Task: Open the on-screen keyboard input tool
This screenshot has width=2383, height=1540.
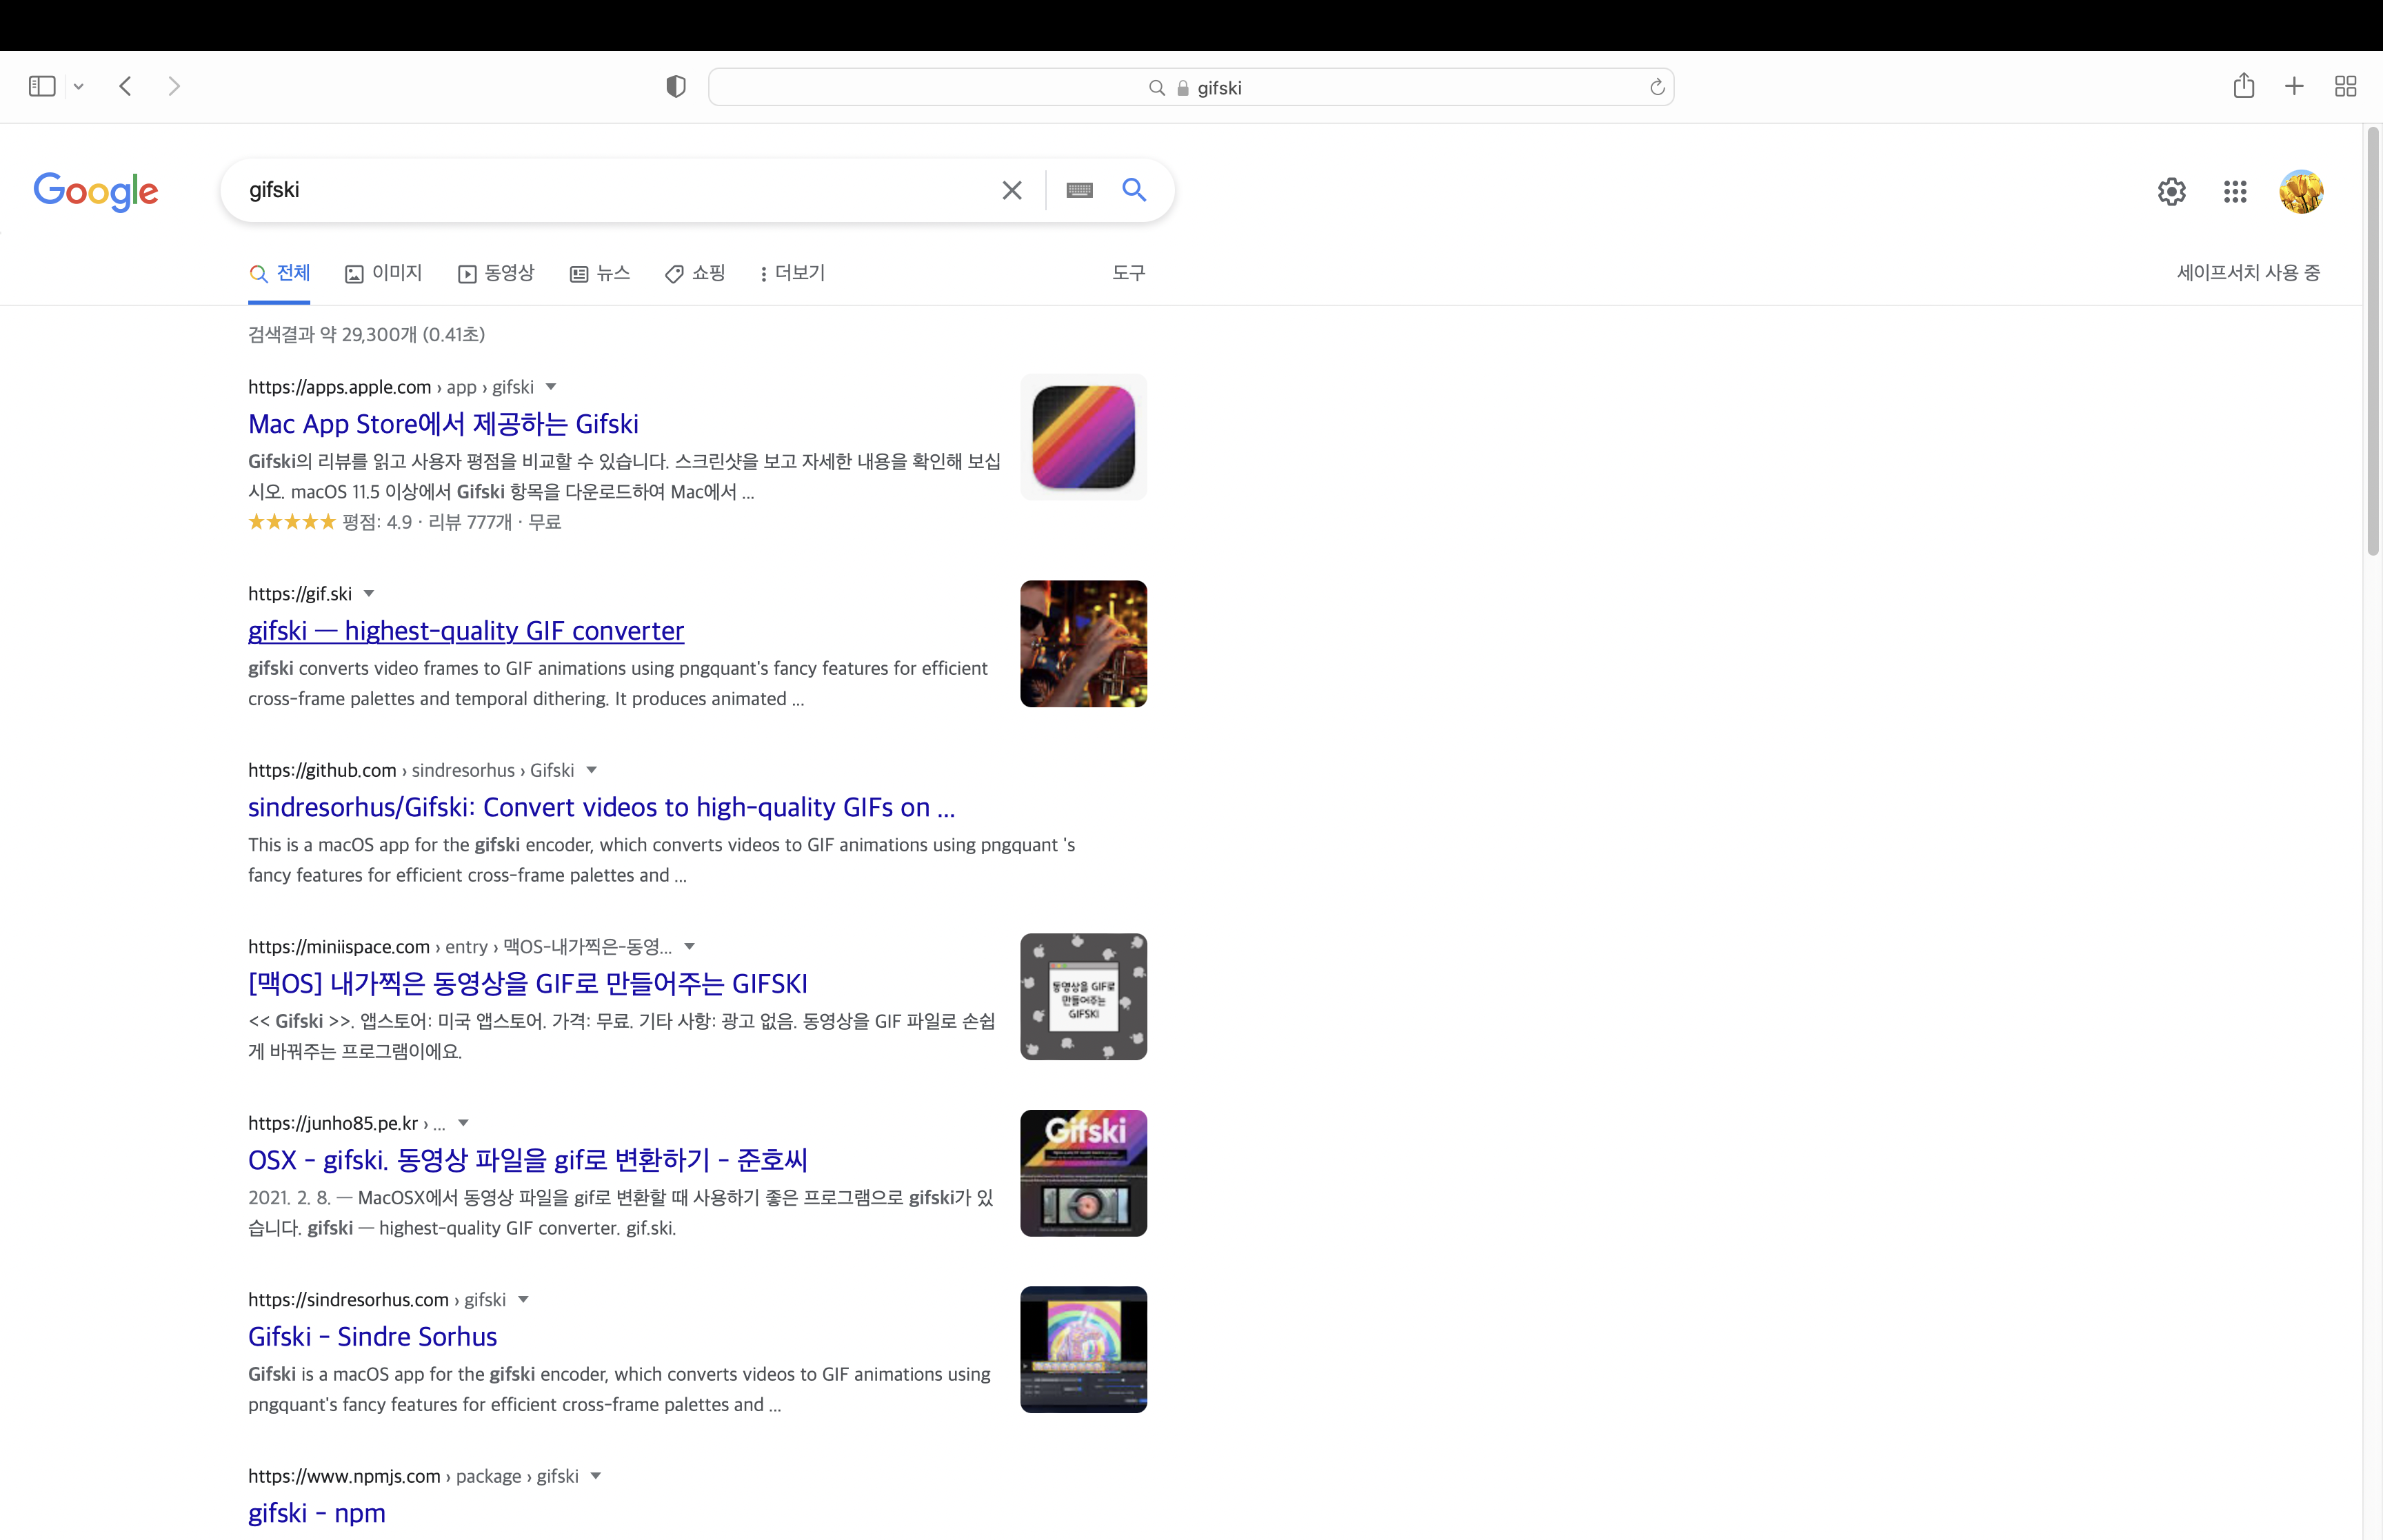Action: pyautogui.click(x=1080, y=190)
